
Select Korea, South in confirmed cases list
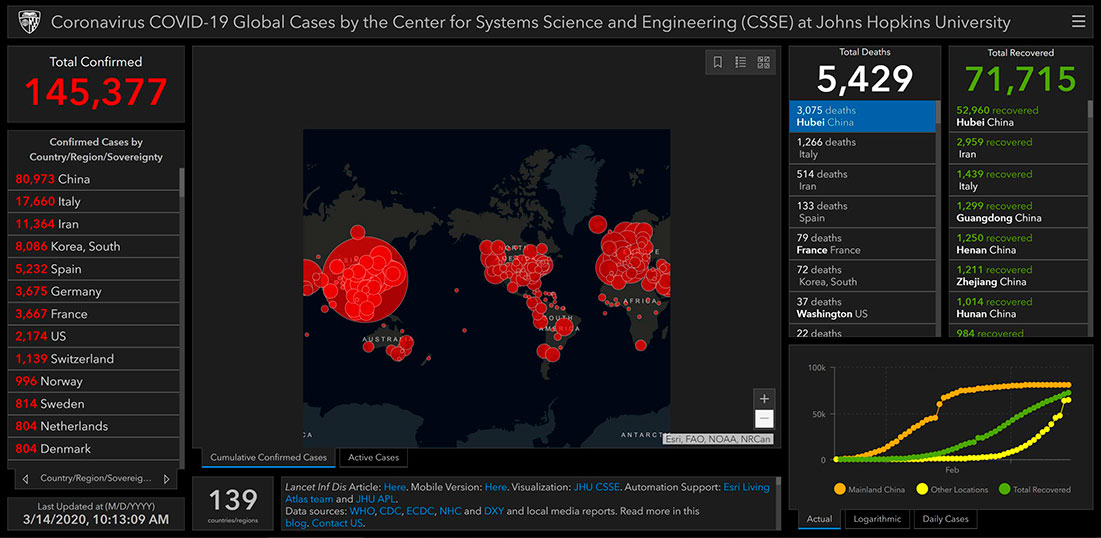94,247
